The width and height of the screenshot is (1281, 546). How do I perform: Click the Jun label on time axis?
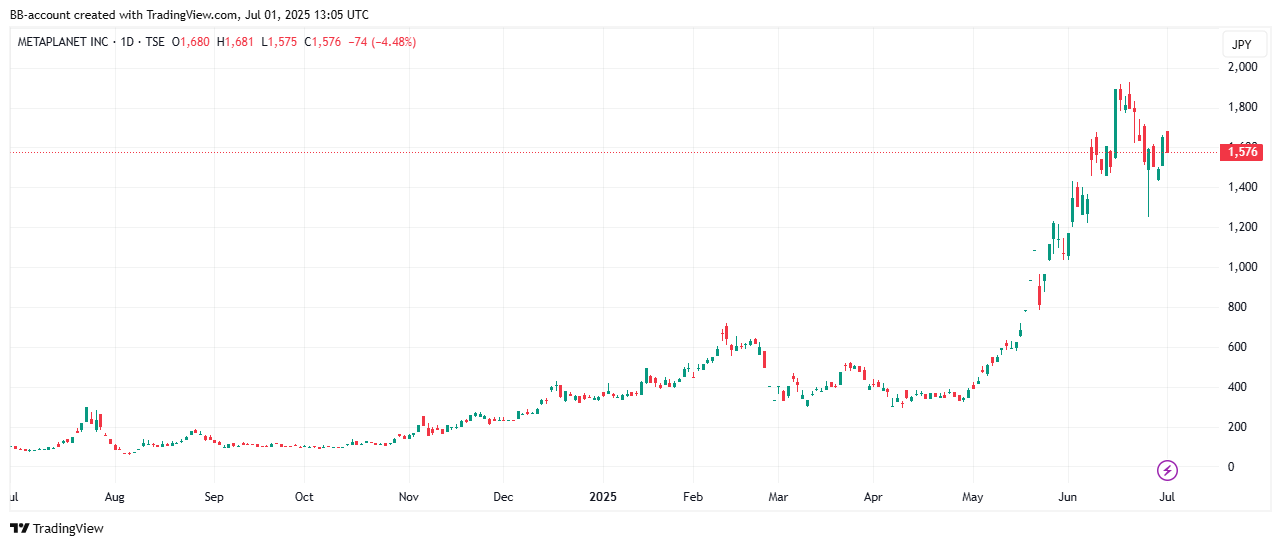coord(1067,496)
